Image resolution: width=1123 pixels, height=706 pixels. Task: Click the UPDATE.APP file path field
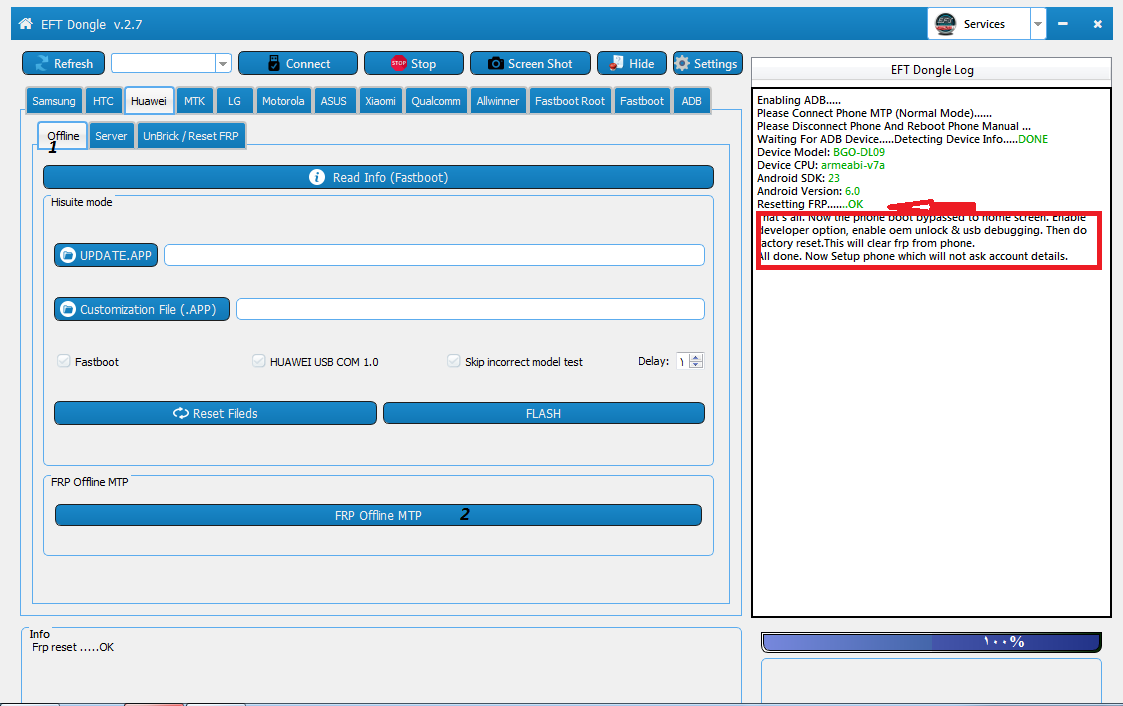[x=434, y=255]
